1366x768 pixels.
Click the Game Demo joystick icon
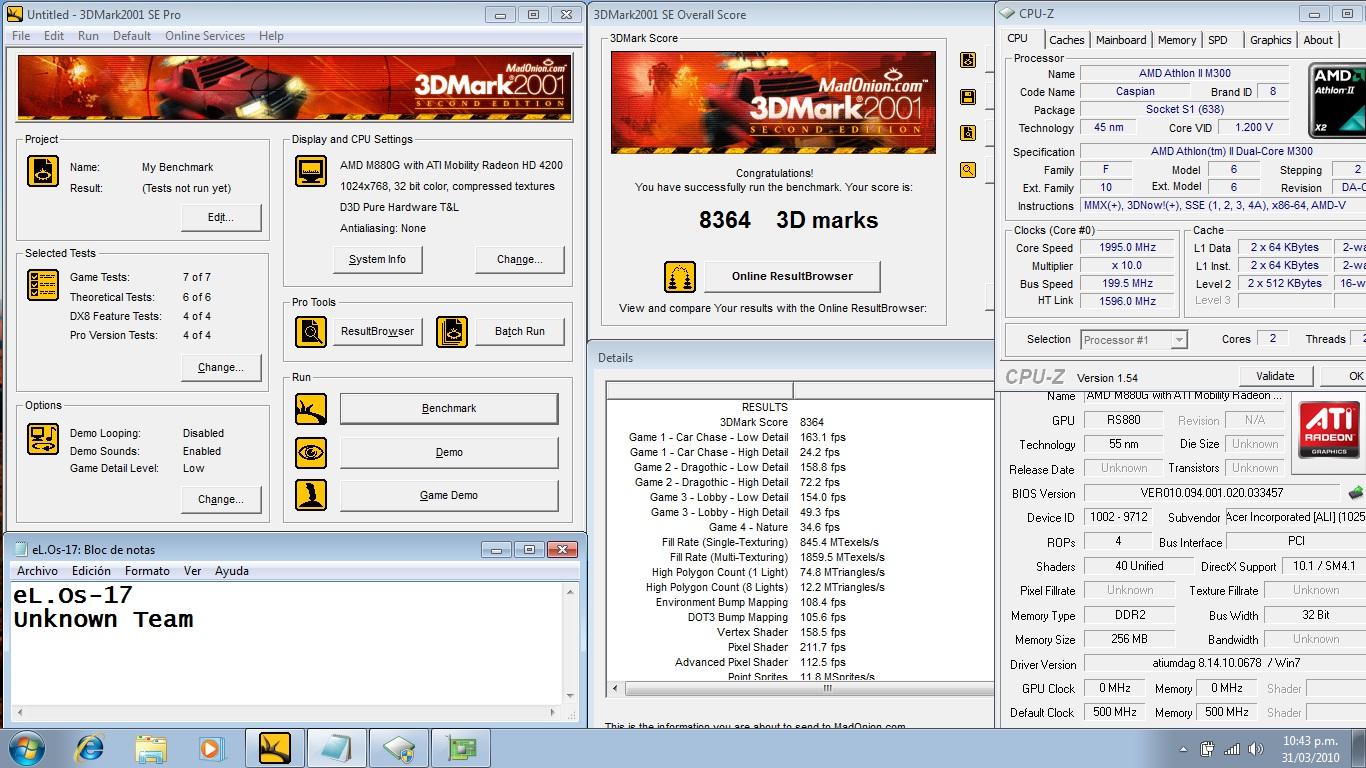311,495
